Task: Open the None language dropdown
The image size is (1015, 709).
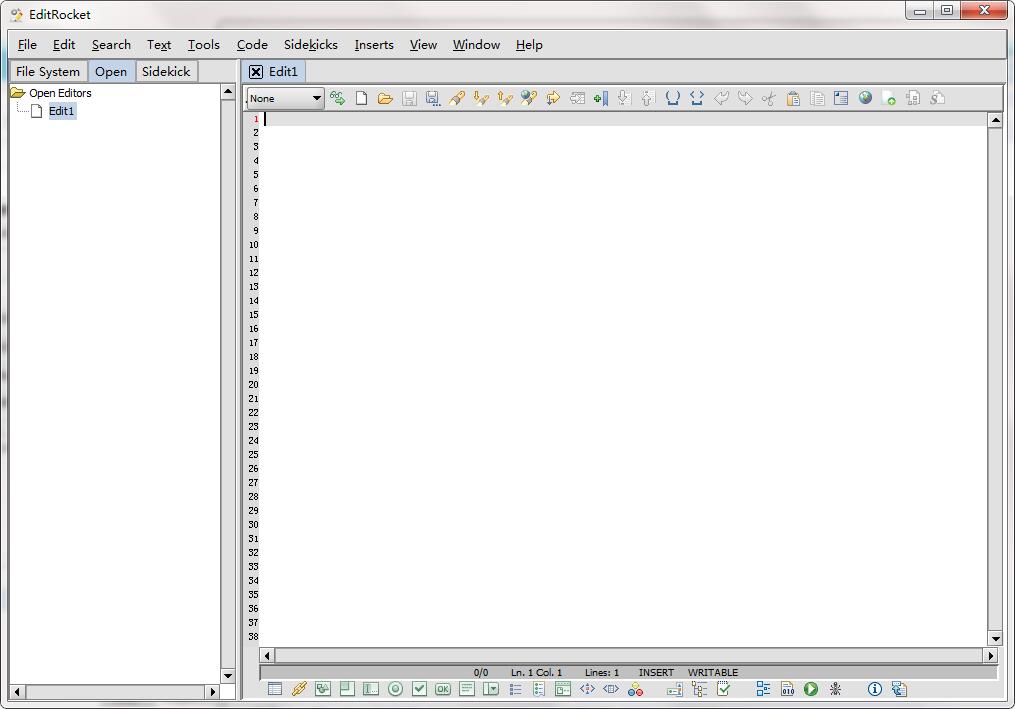Action: (x=285, y=98)
